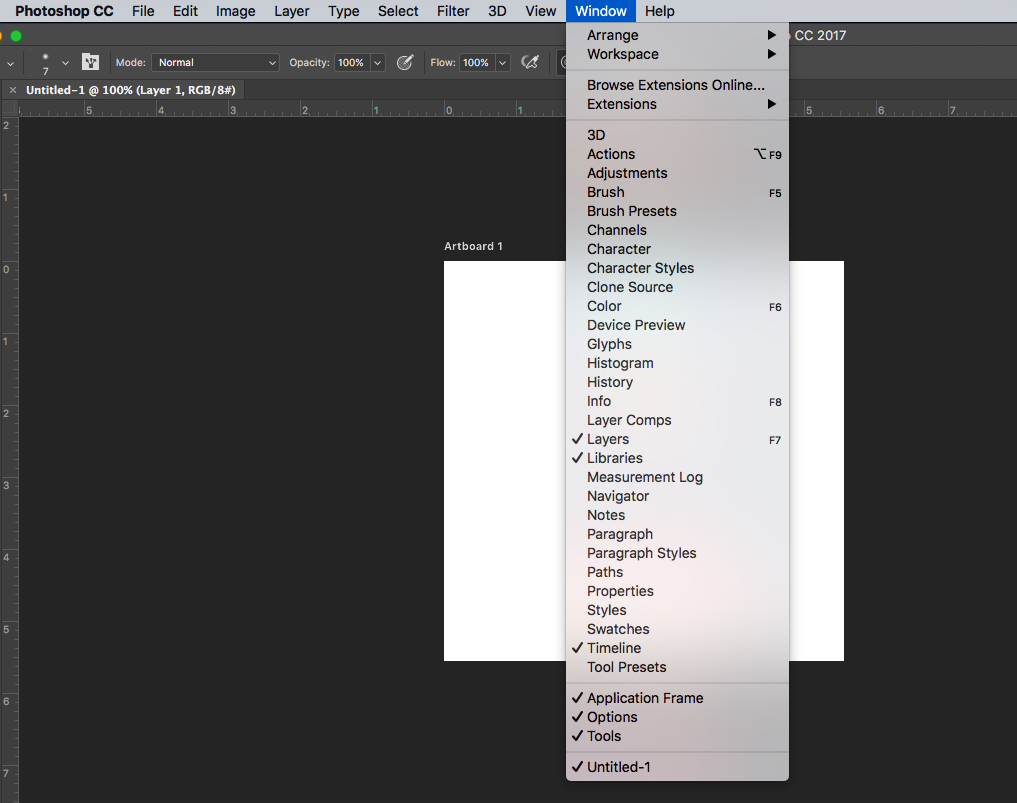The height and width of the screenshot is (803, 1017).
Task: Open the Edit menu
Action: [x=185, y=11]
